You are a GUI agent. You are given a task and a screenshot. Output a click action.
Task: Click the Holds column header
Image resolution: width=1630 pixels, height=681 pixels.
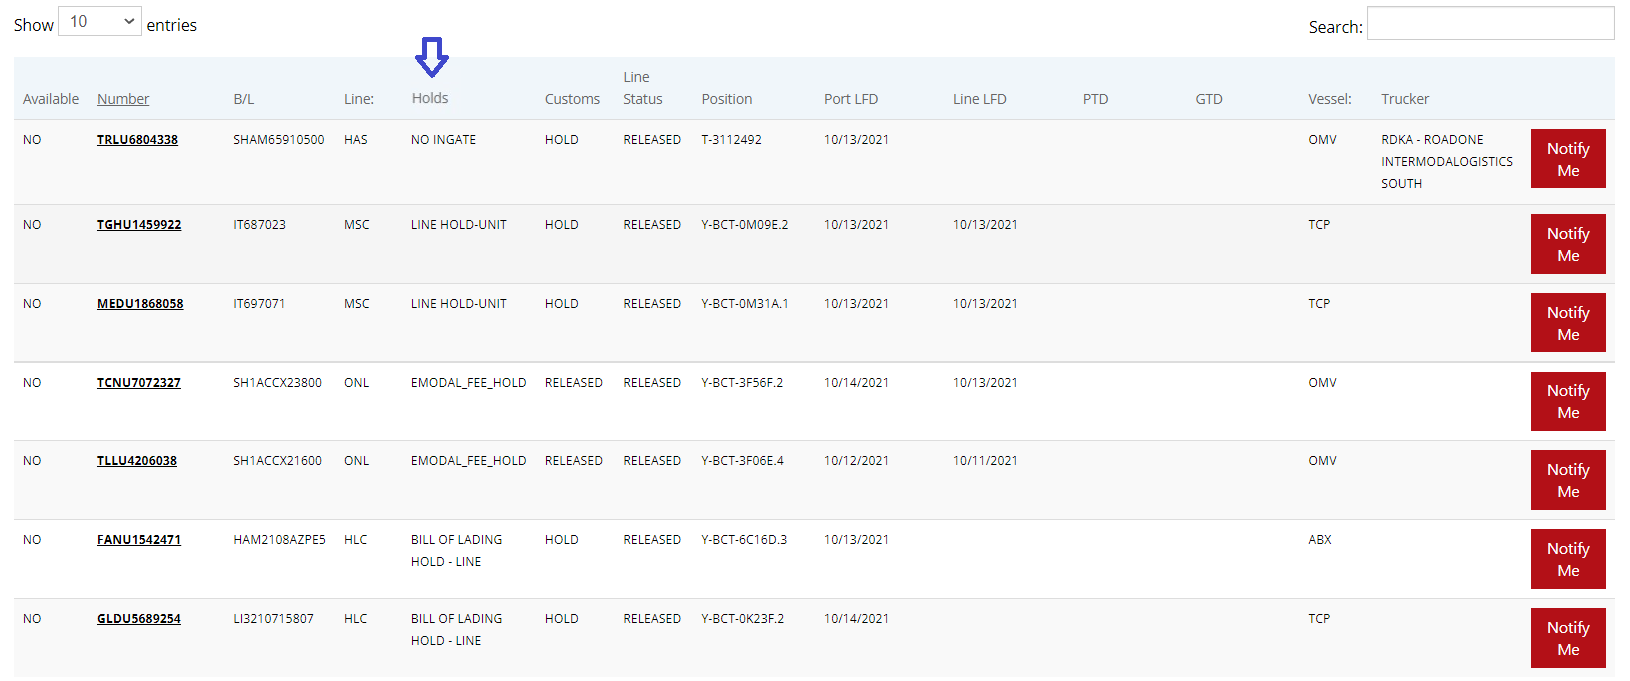[x=430, y=98]
